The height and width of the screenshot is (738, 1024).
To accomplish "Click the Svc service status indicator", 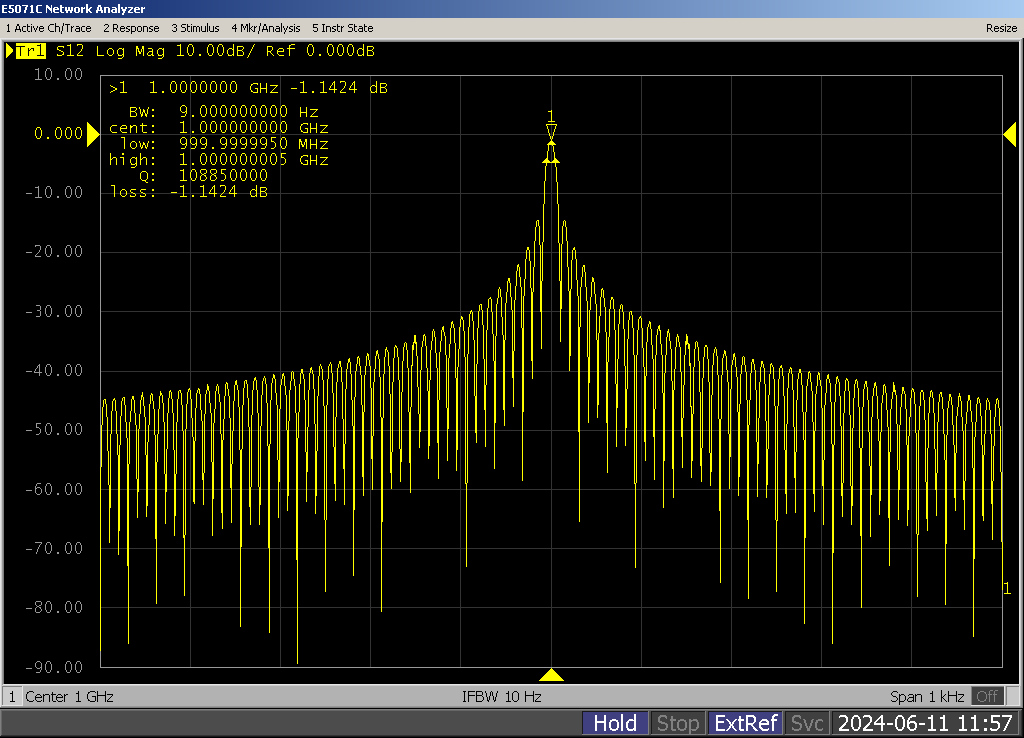I will 807,723.
